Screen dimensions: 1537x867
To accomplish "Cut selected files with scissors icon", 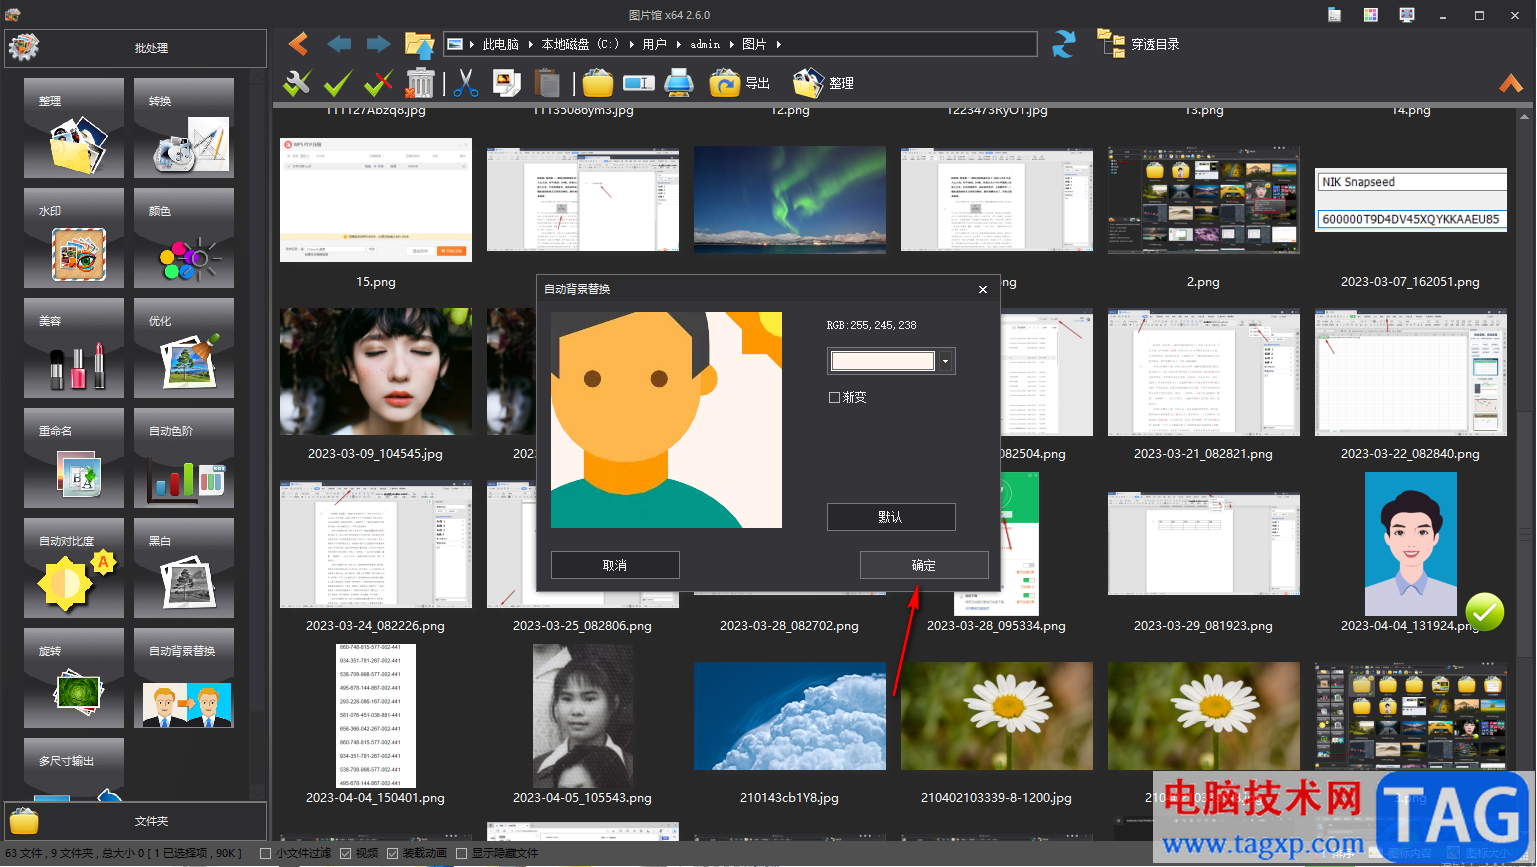I will pos(466,83).
